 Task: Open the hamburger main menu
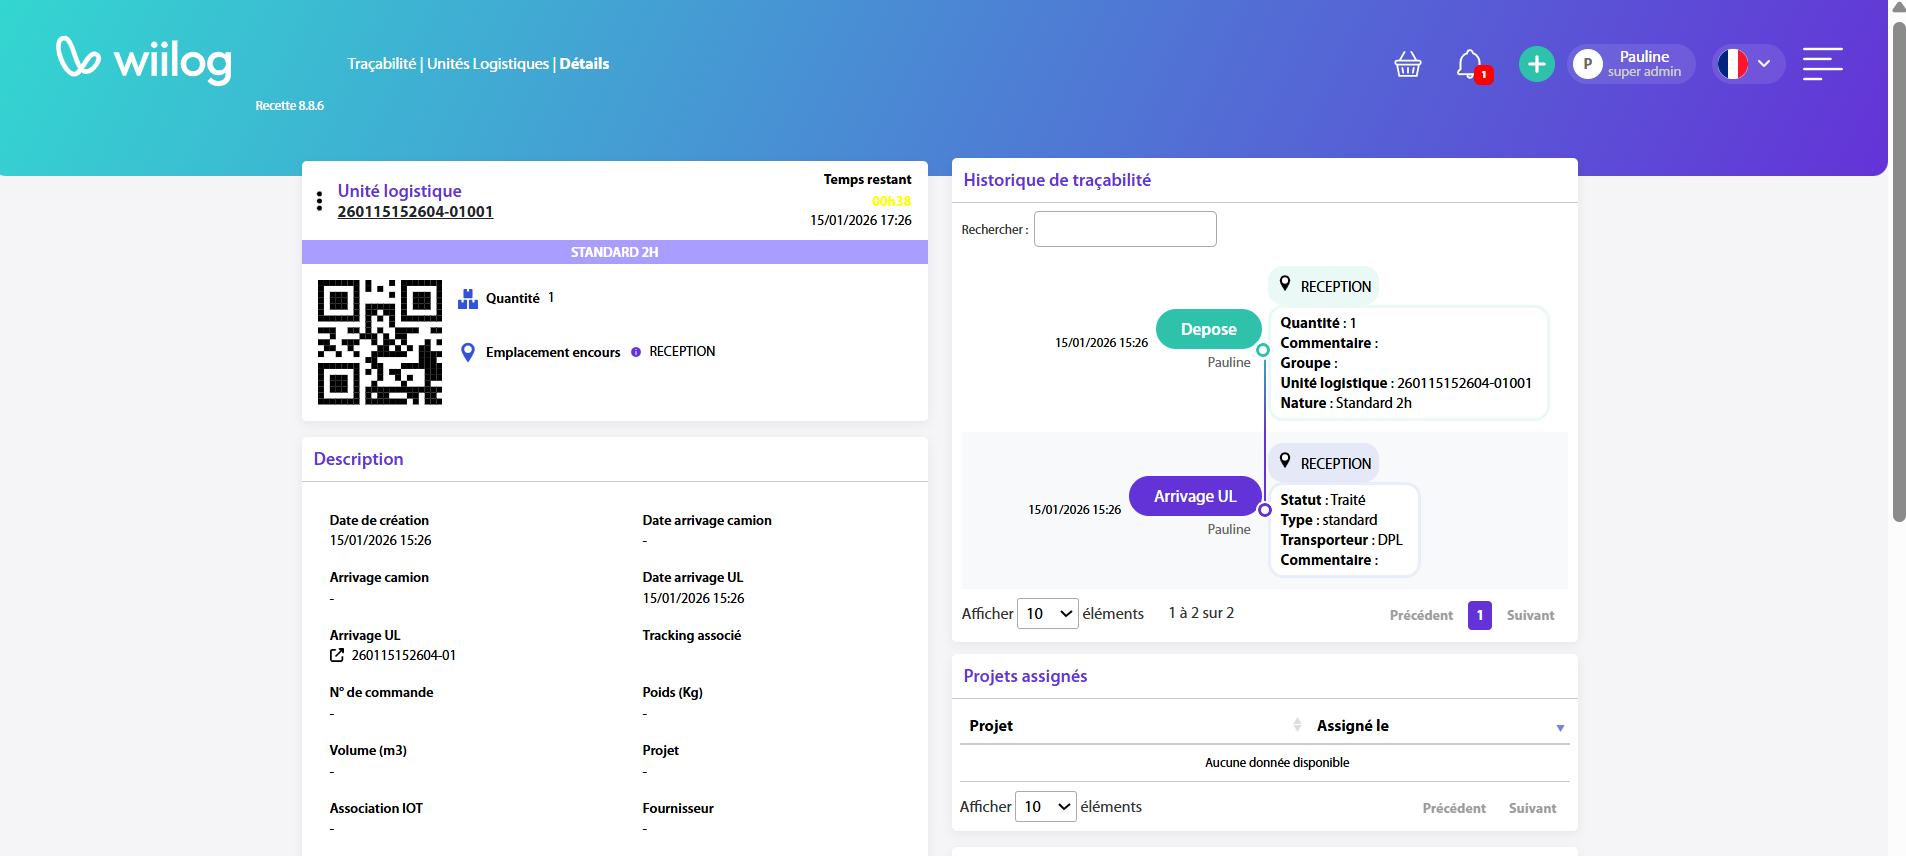[x=1822, y=64]
